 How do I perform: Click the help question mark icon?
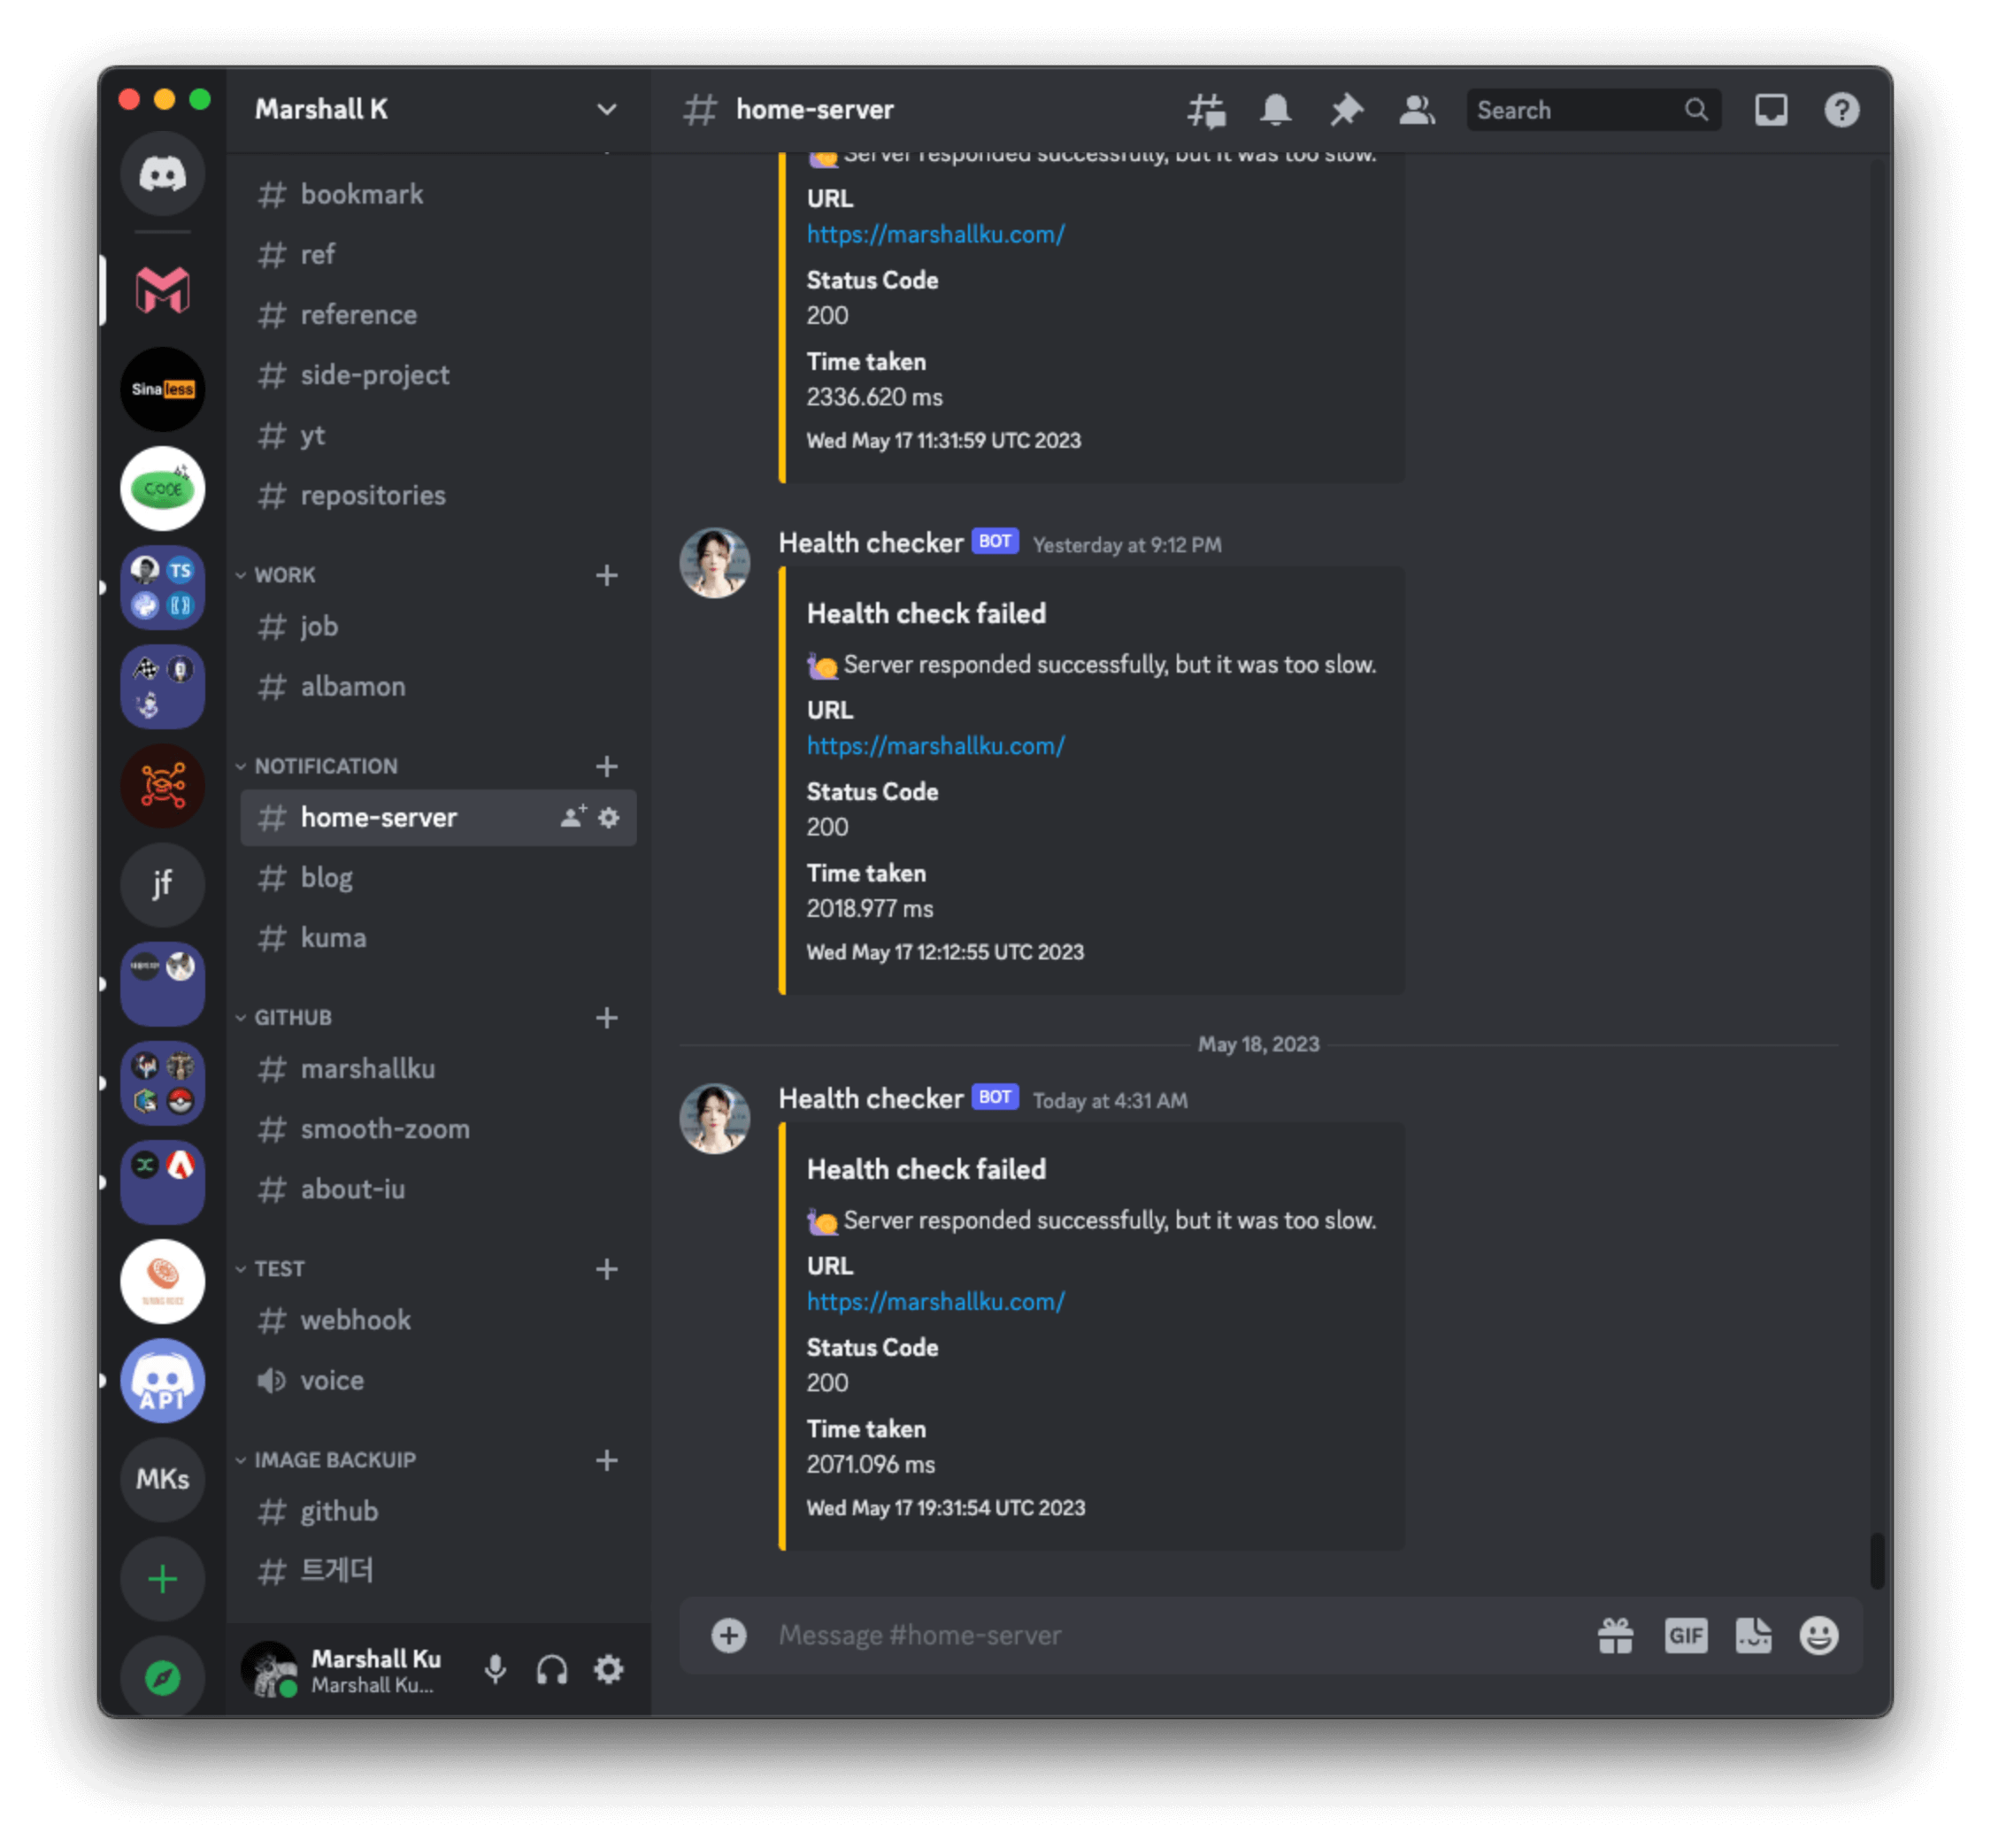coord(1841,110)
